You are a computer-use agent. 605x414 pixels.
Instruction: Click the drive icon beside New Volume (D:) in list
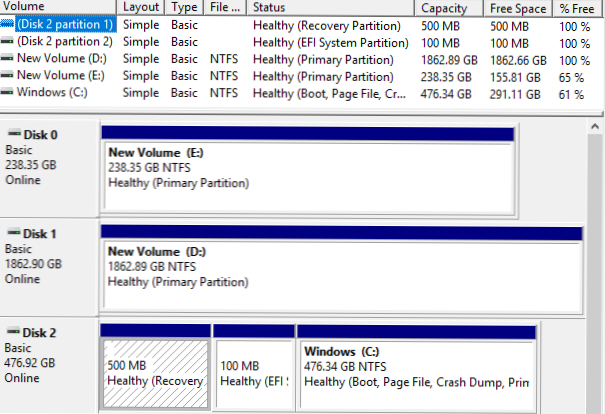coord(7,58)
